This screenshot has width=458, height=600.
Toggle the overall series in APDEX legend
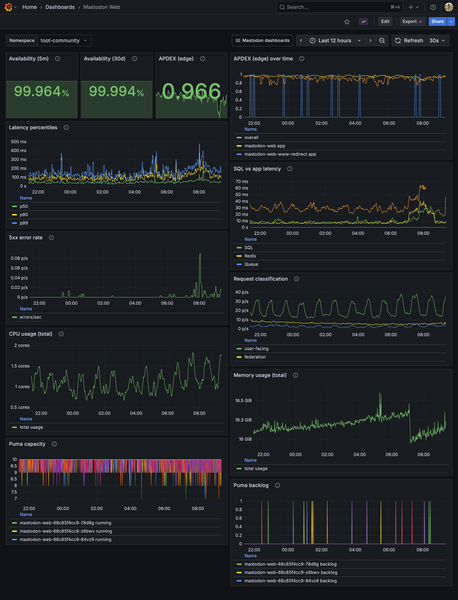[x=251, y=137]
